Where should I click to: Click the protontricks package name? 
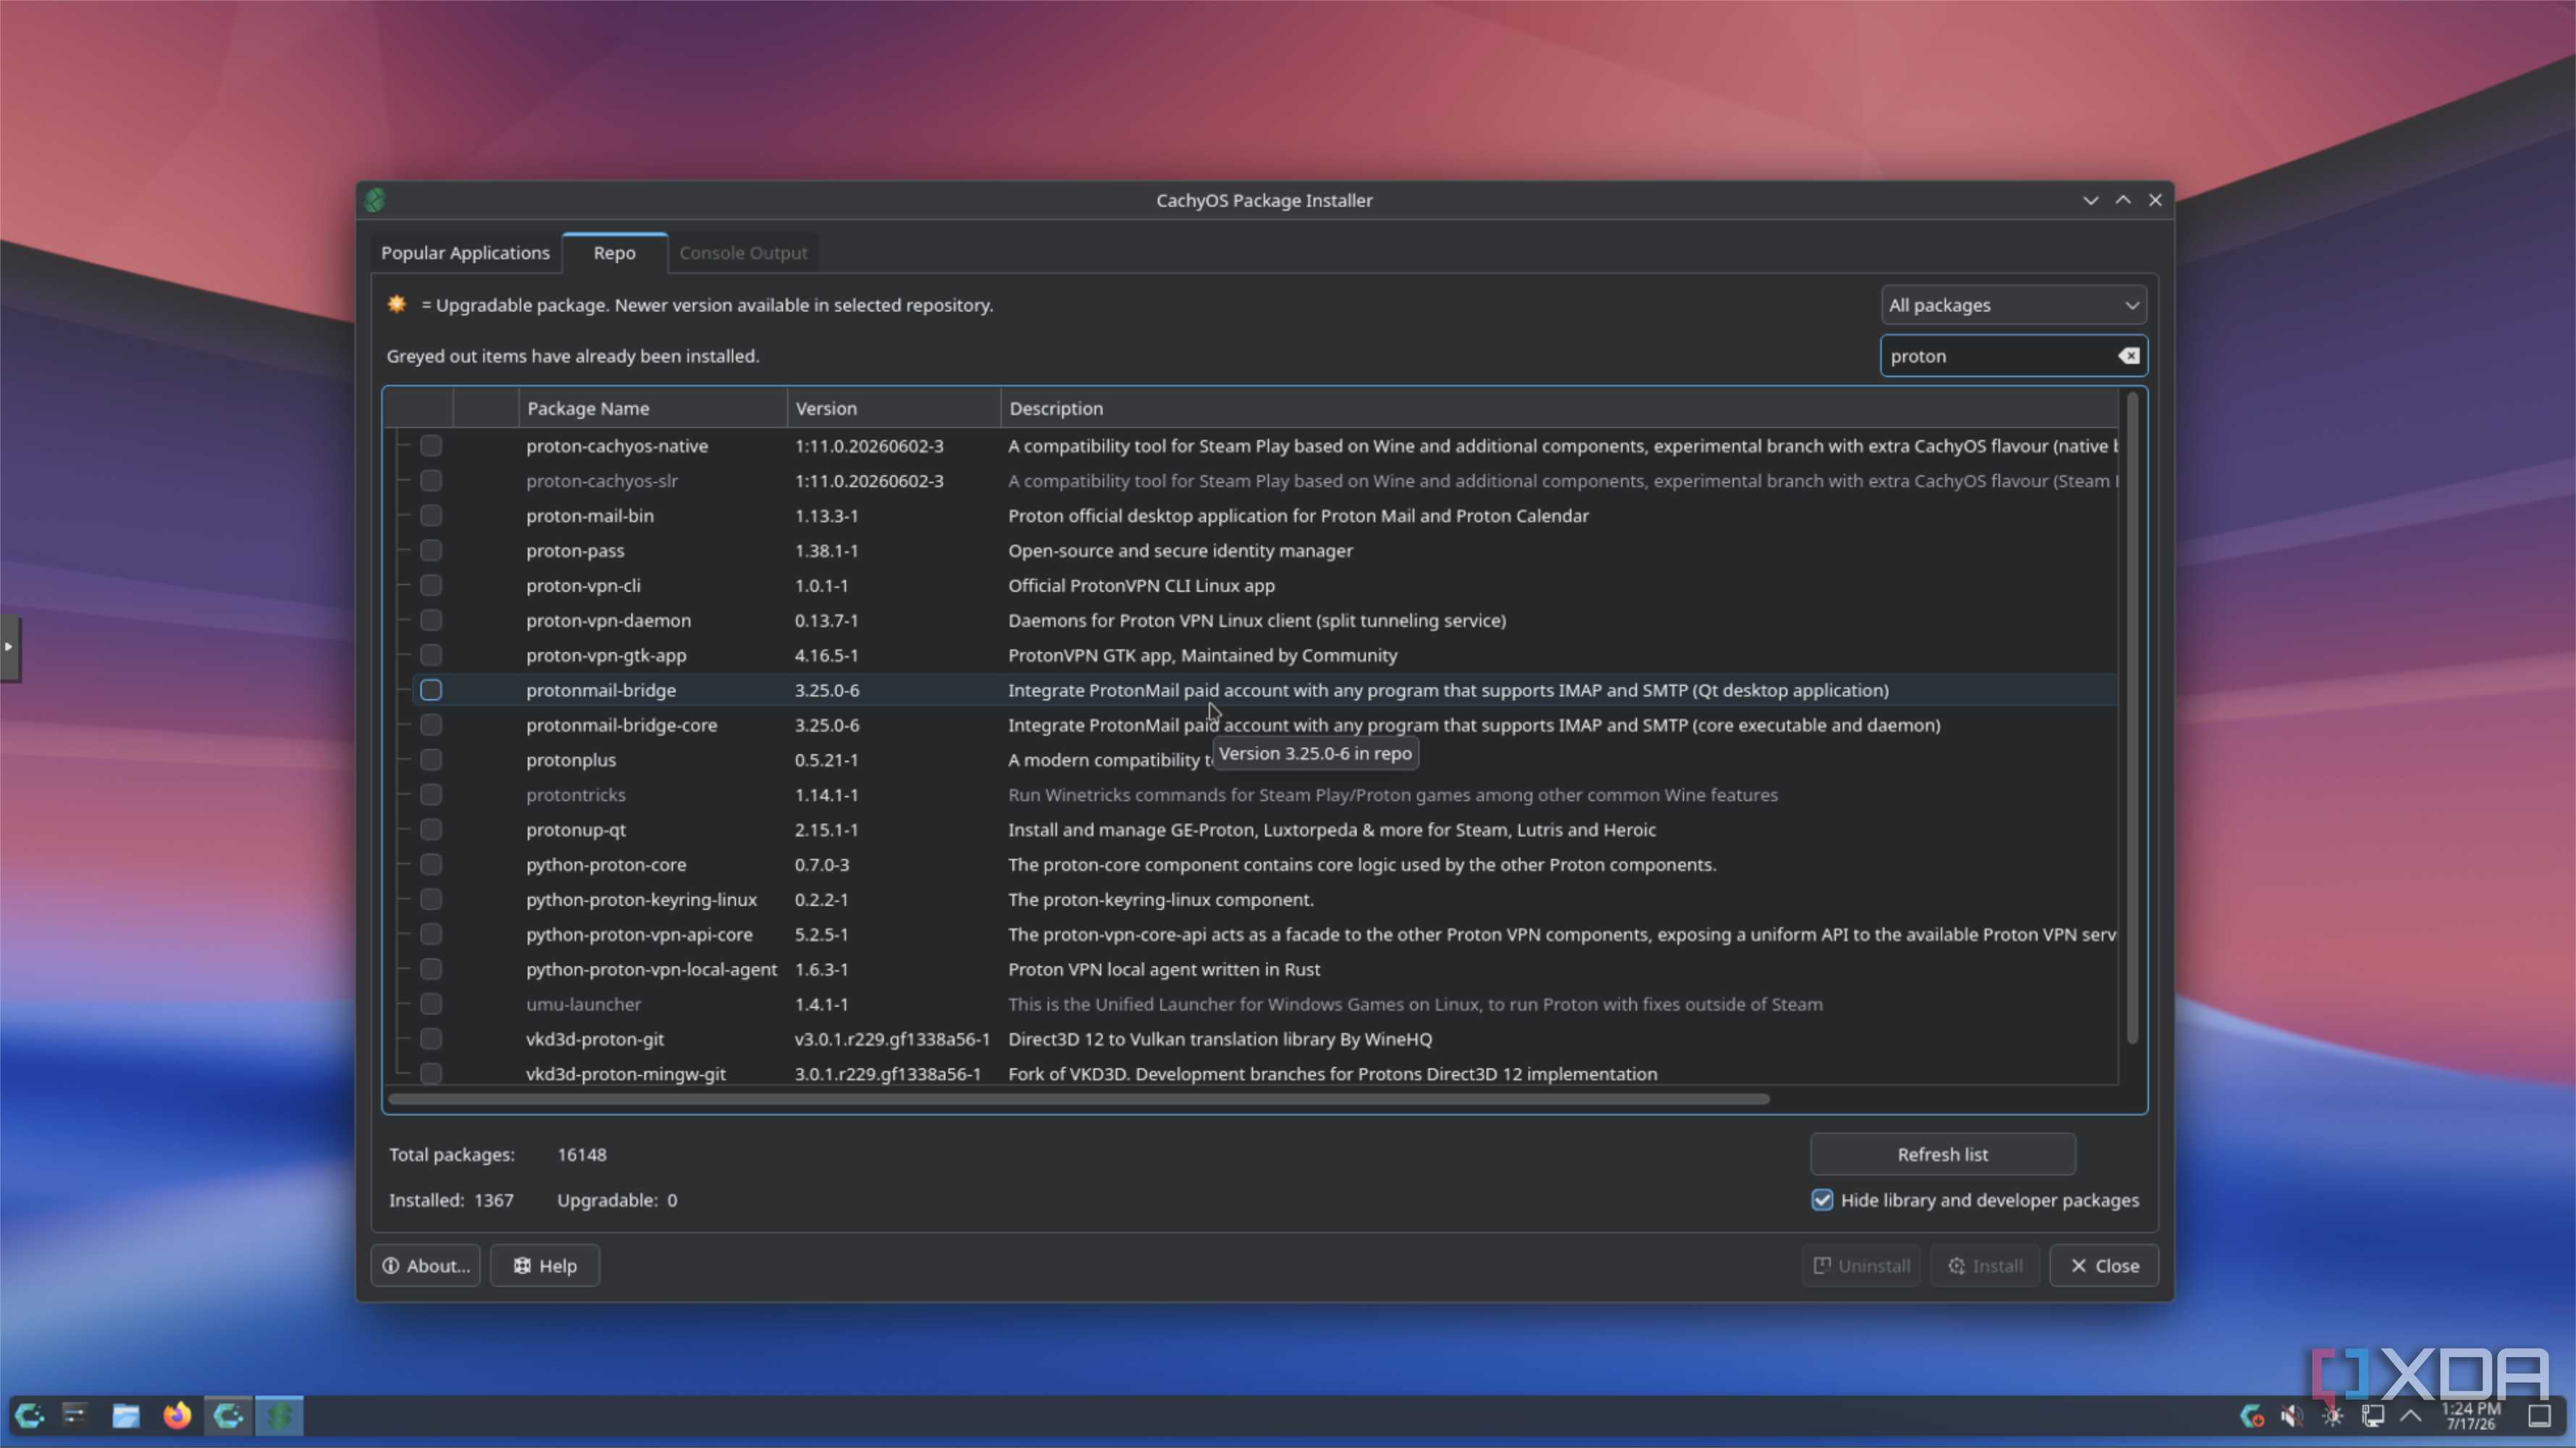(x=576, y=795)
